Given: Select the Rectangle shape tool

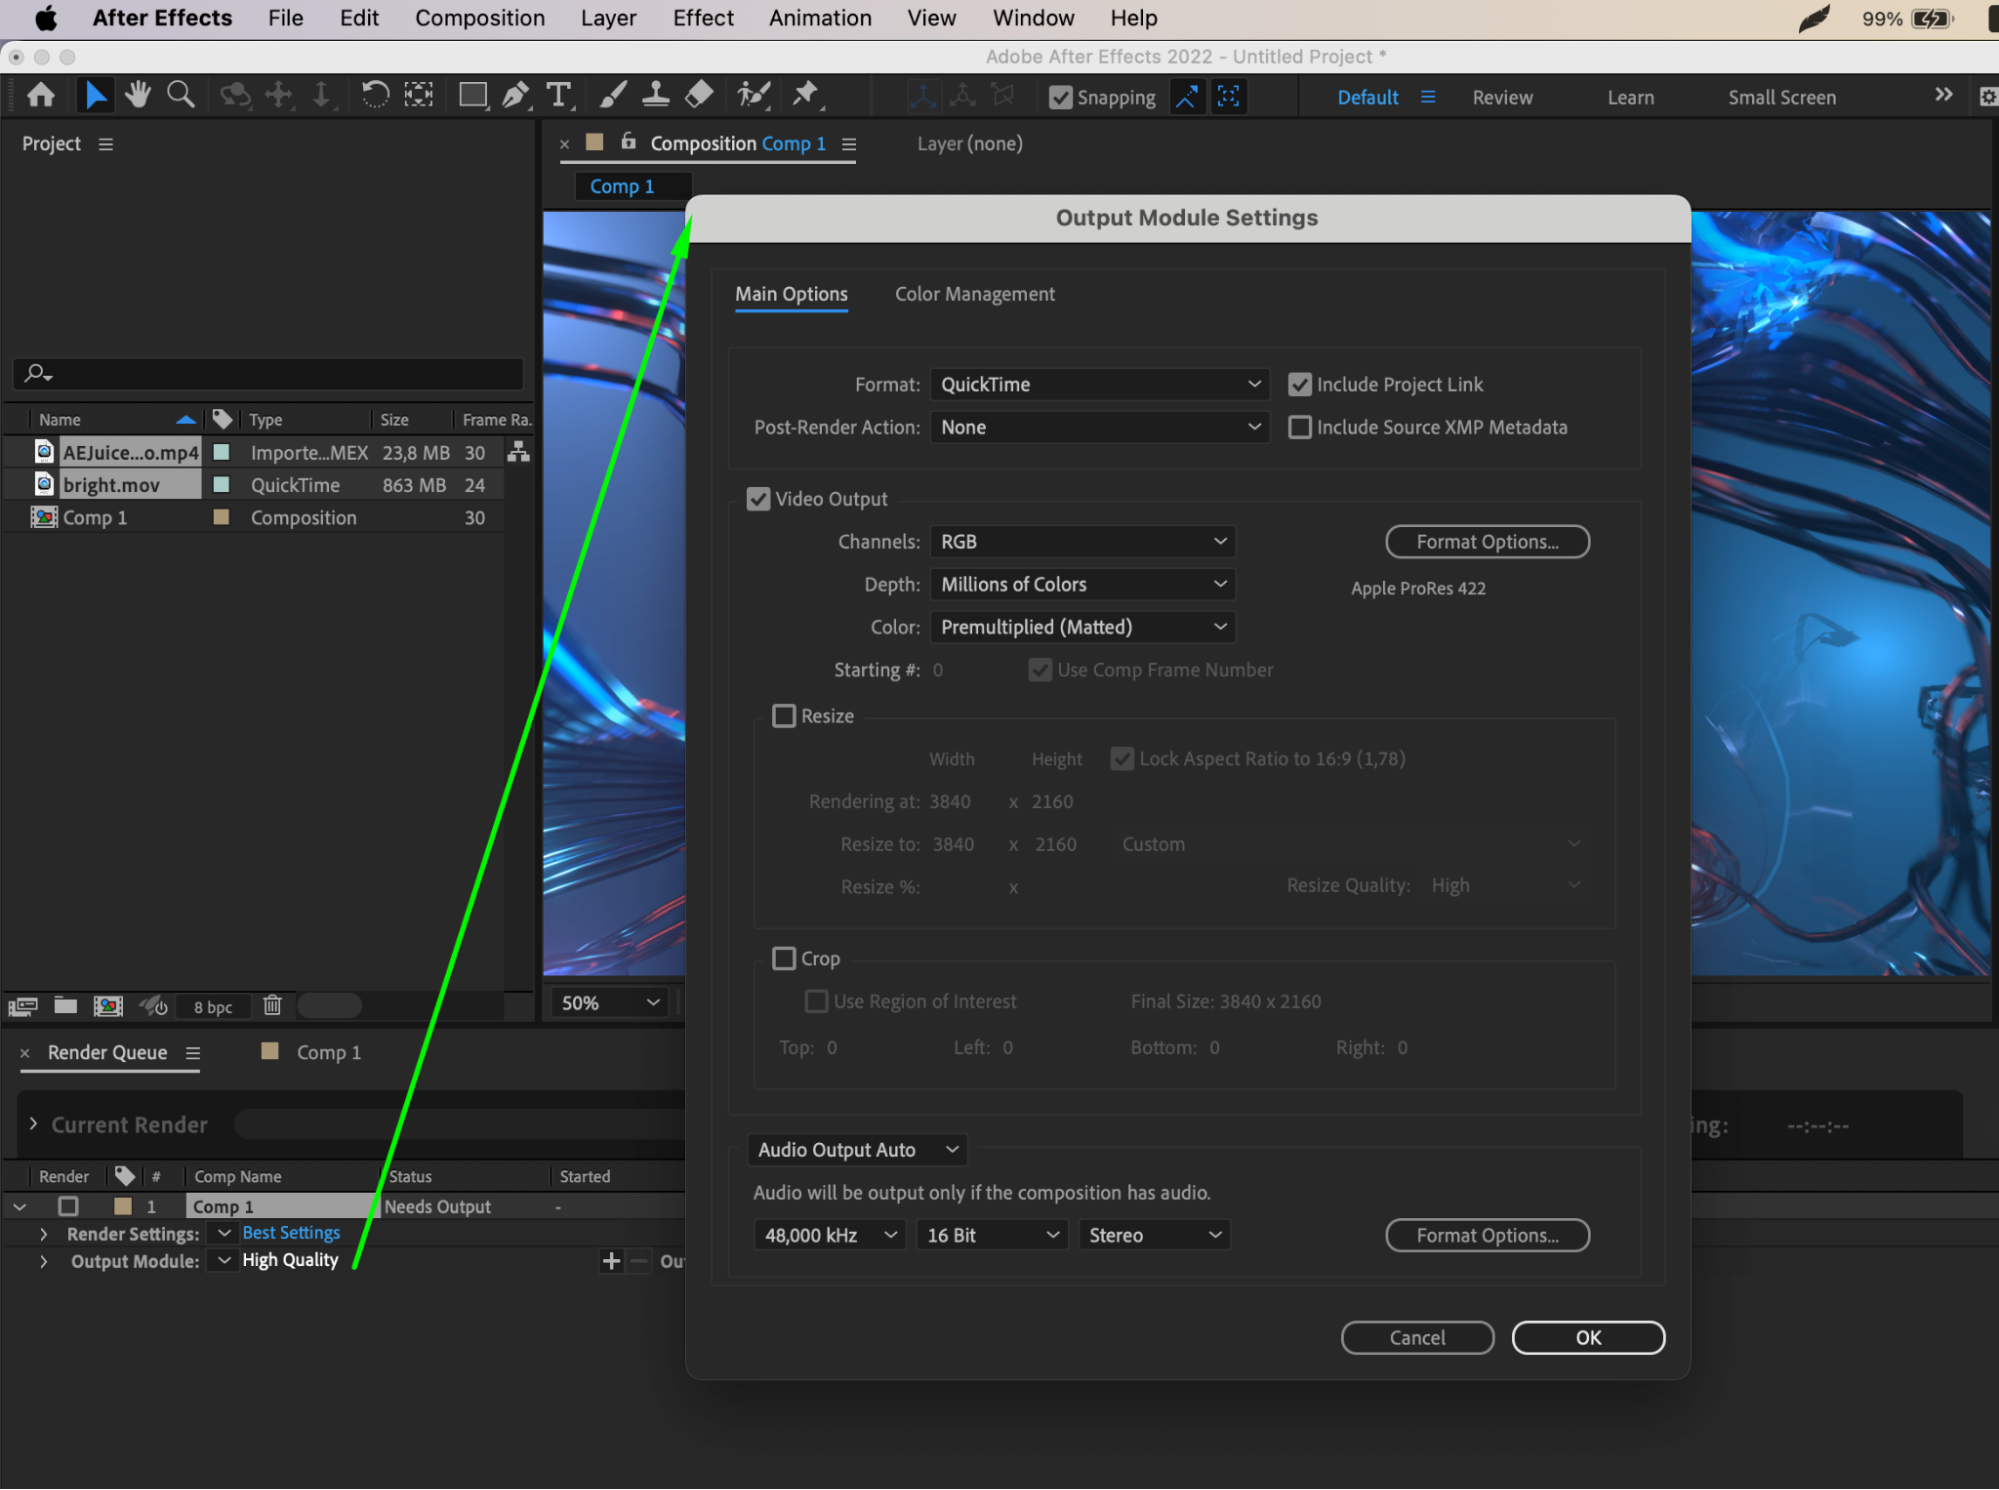Looking at the screenshot, I should 472,96.
